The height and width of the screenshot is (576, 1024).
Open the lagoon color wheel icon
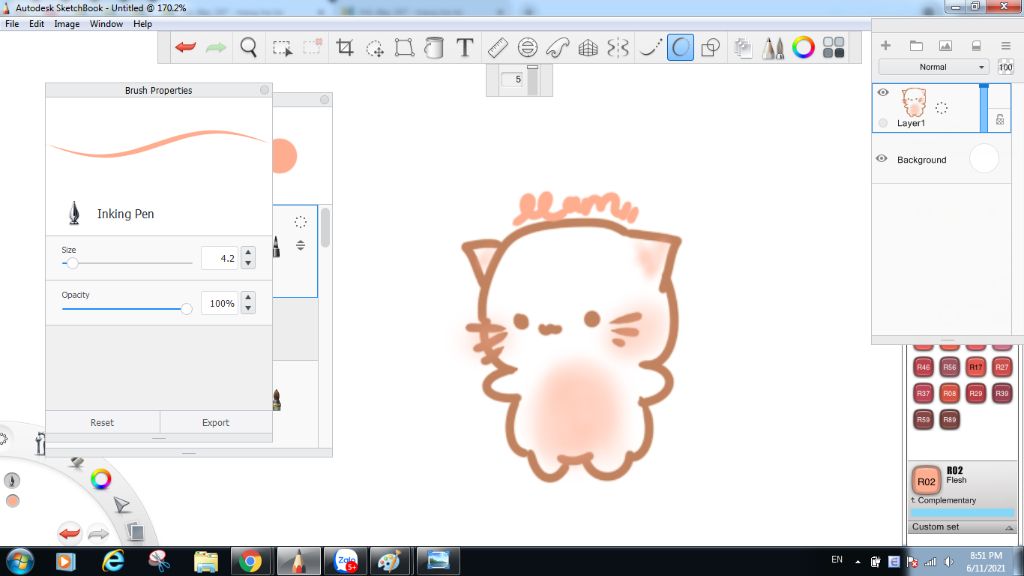pyautogui.click(x=101, y=479)
